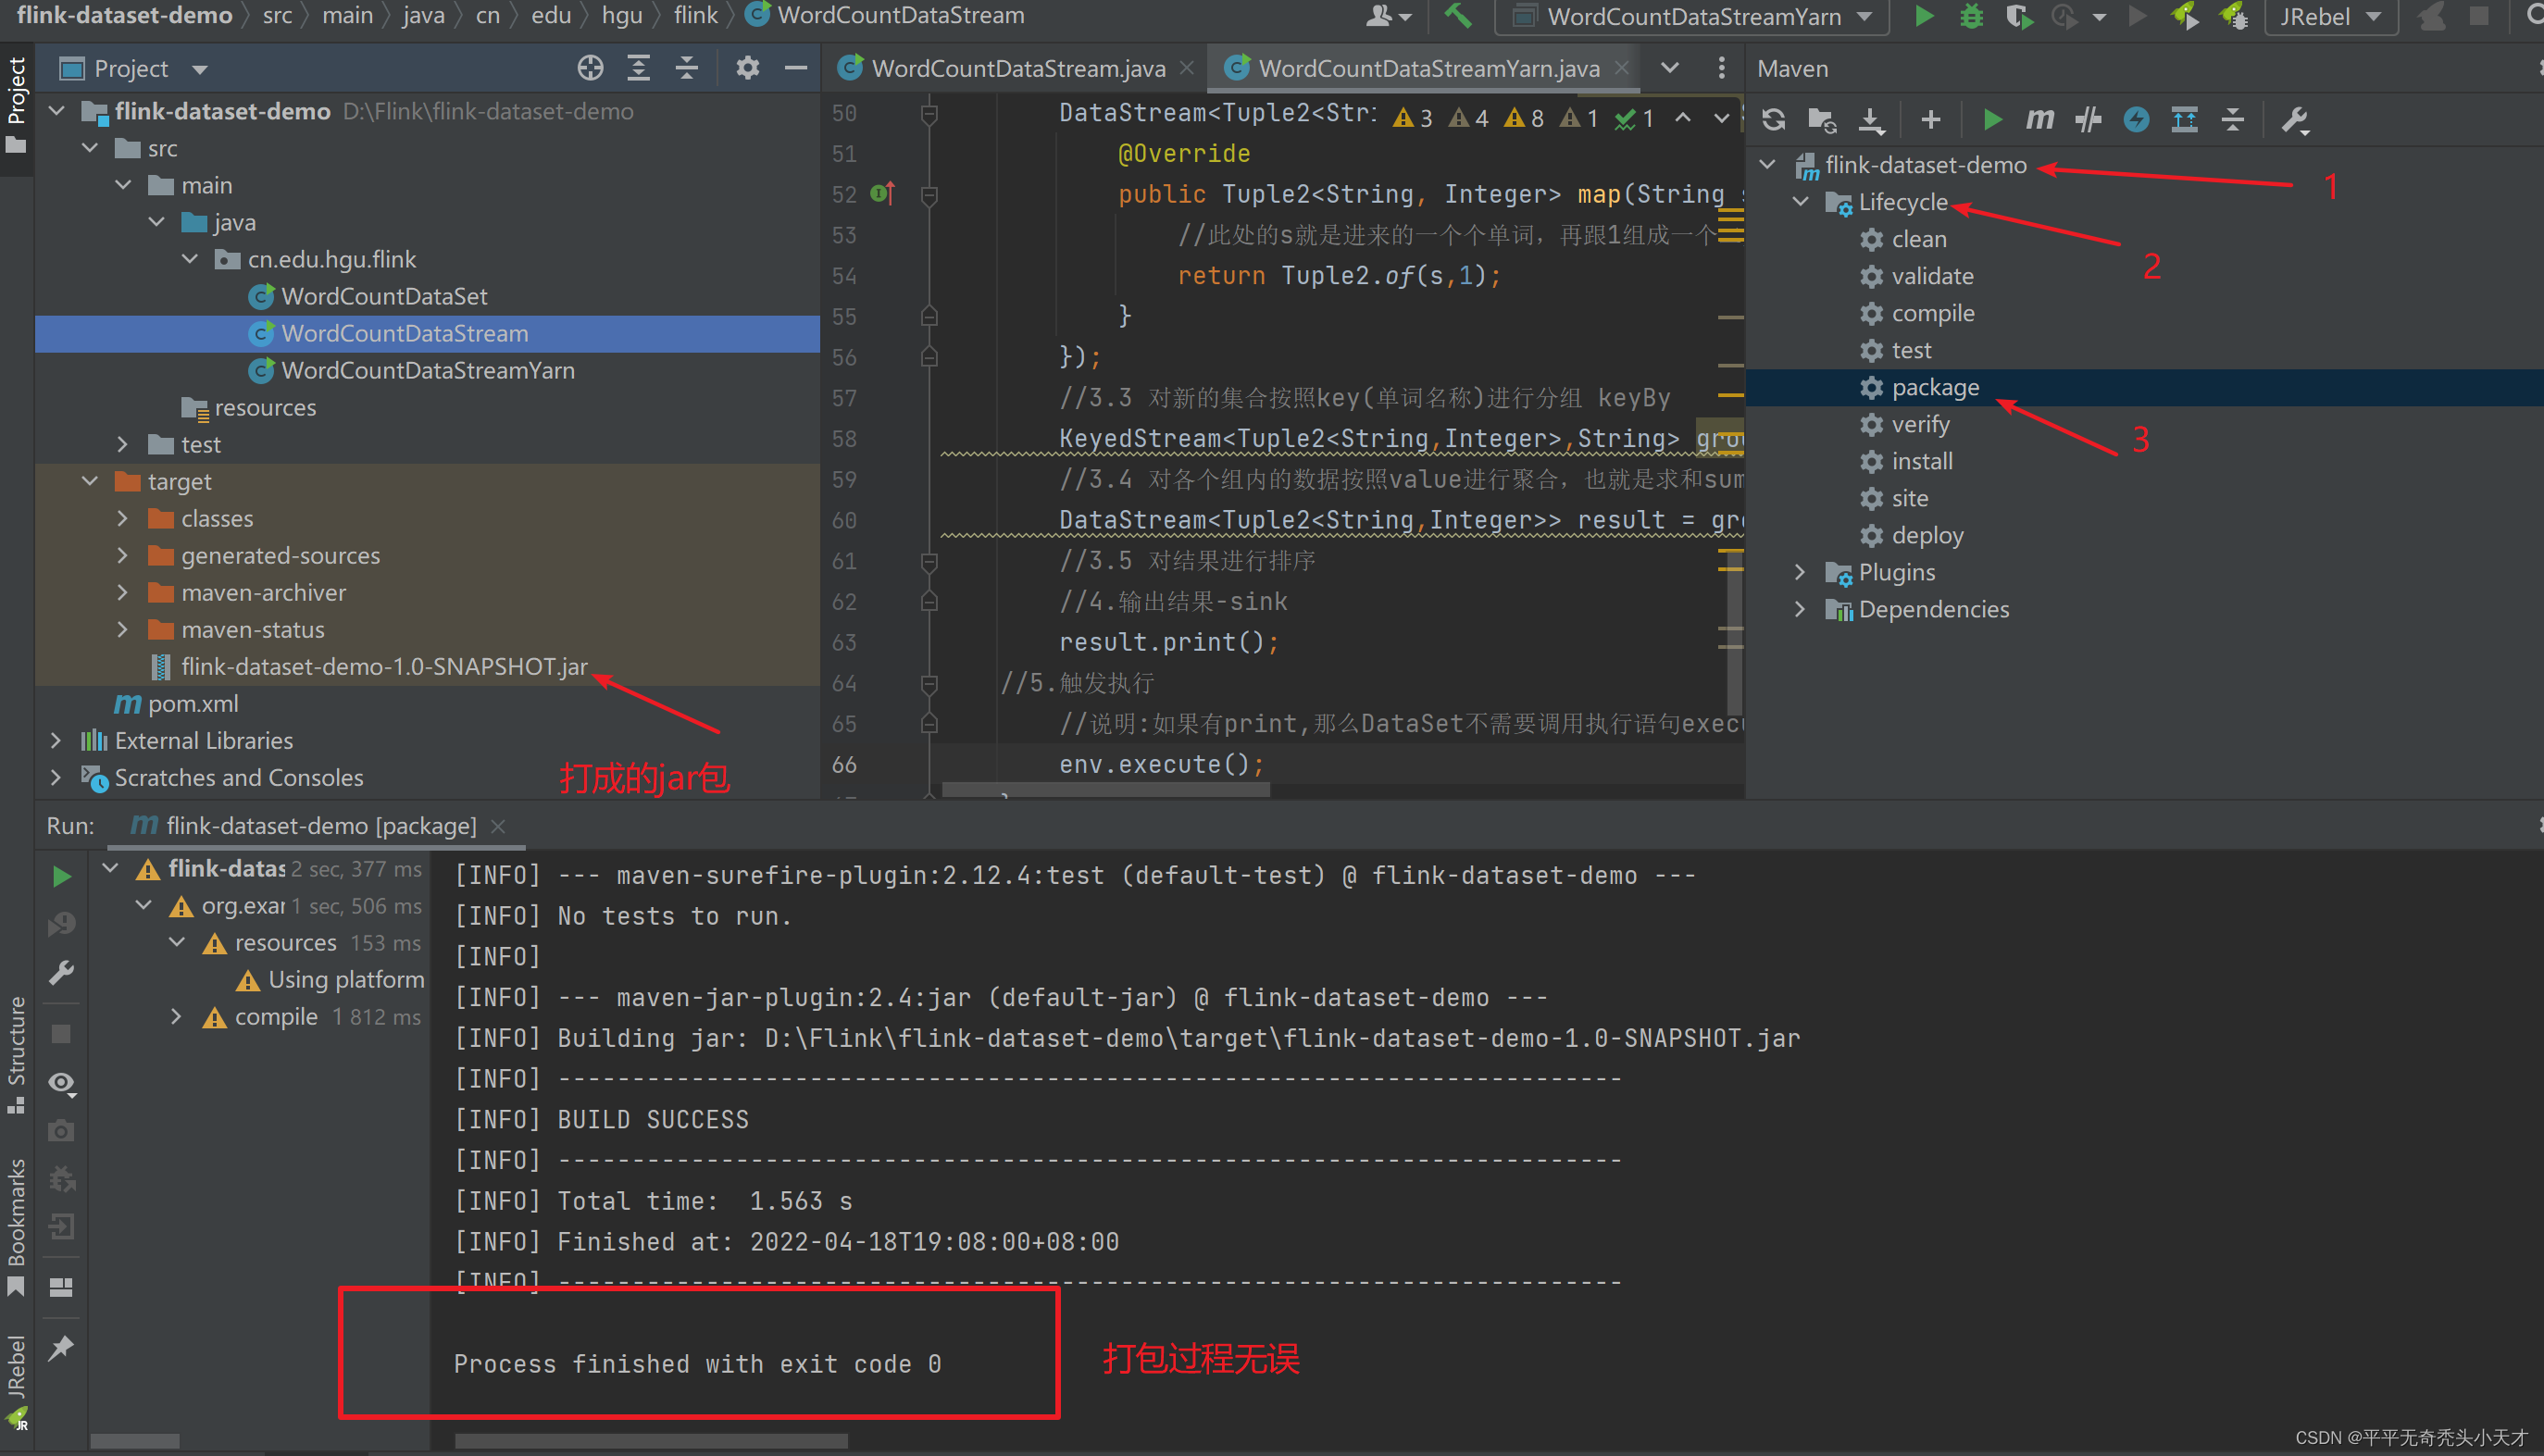Select the package lifecycle goal
2544x1456 pixels.
coord(1934,387)
